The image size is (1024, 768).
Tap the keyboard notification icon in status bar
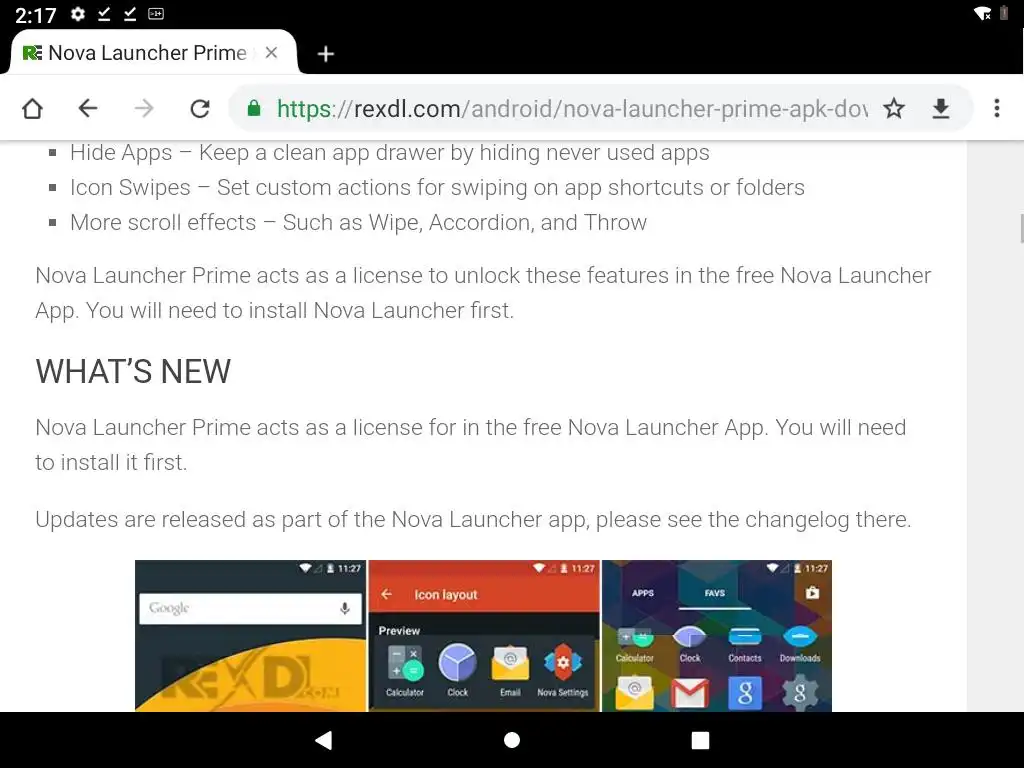click(x=156, y=14)
